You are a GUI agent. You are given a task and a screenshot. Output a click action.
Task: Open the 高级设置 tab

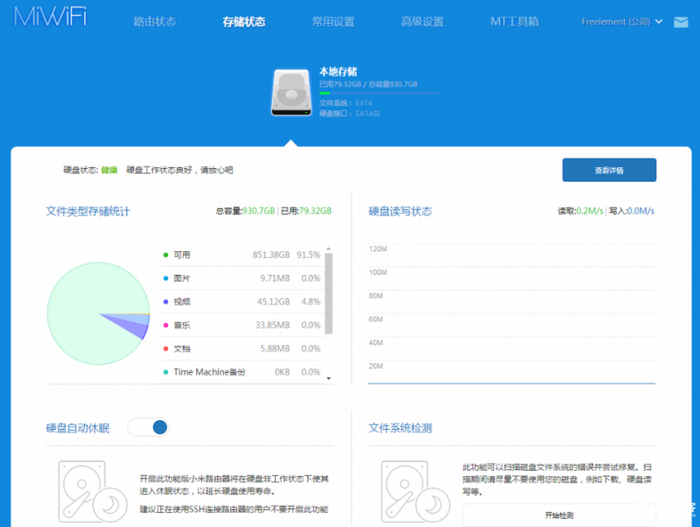pos(422,22)
